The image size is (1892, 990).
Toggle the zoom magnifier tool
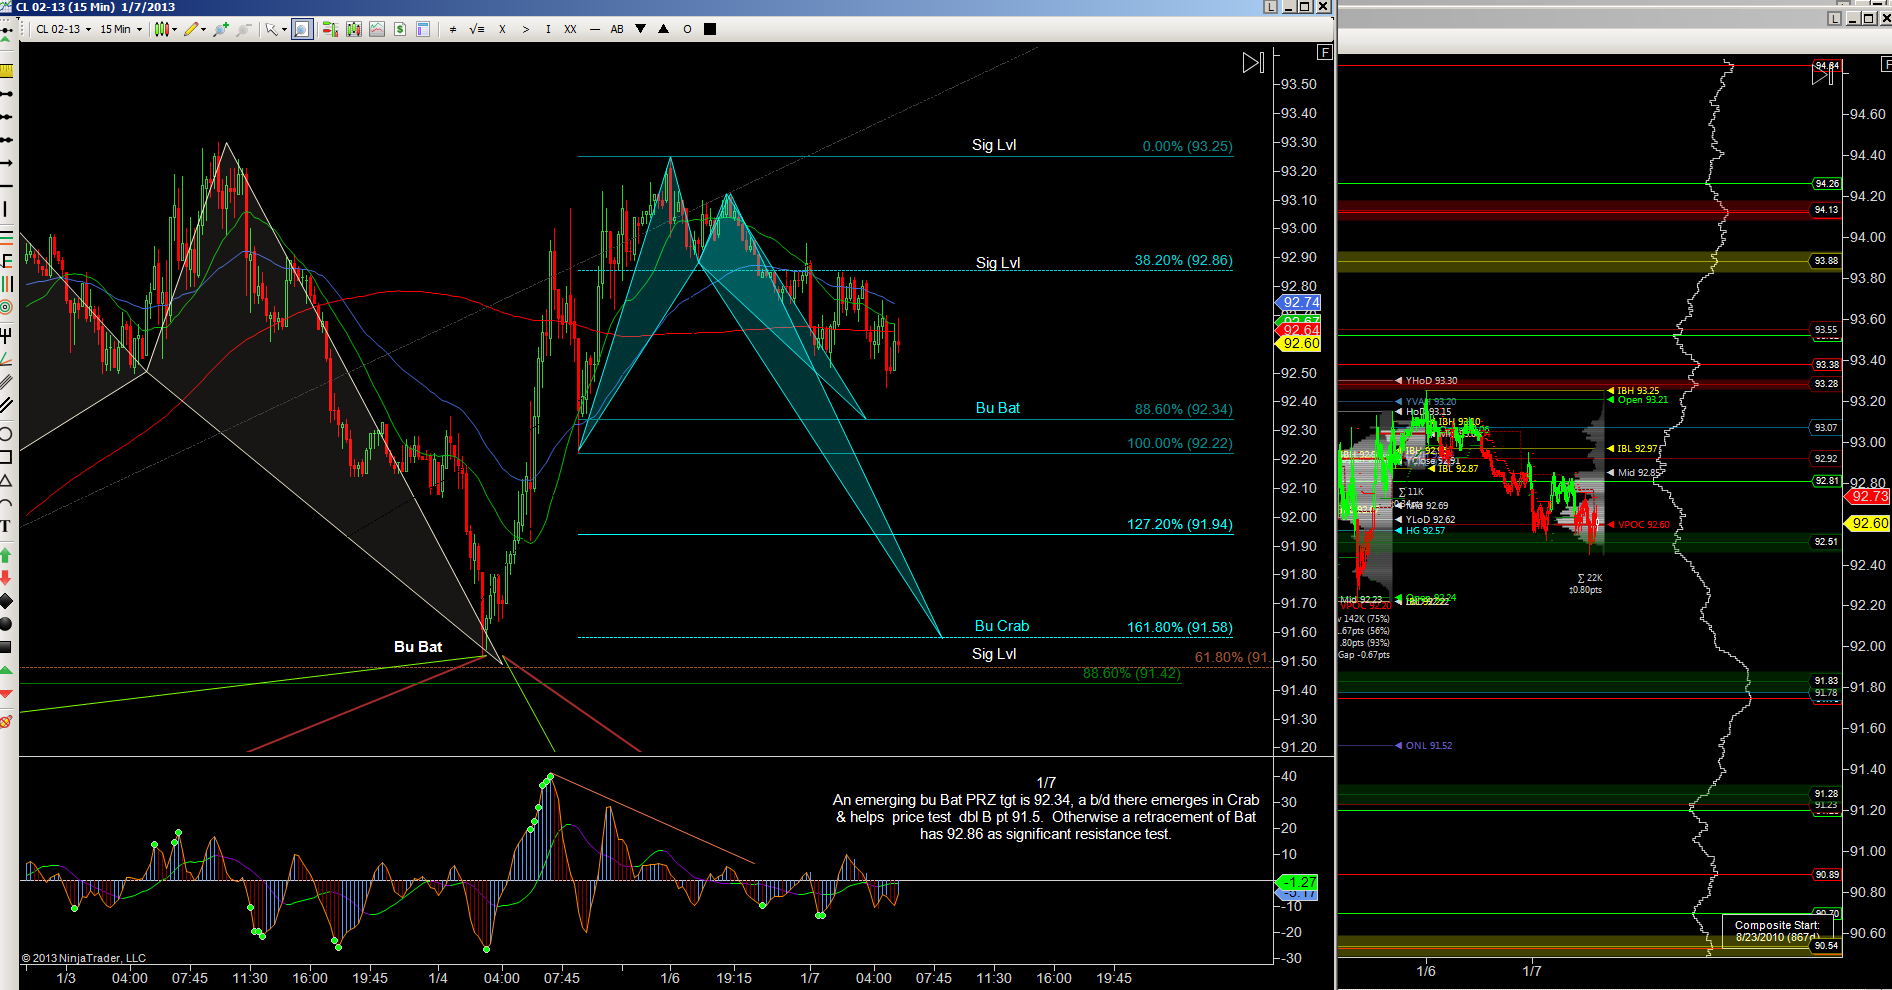coord(302,29)
